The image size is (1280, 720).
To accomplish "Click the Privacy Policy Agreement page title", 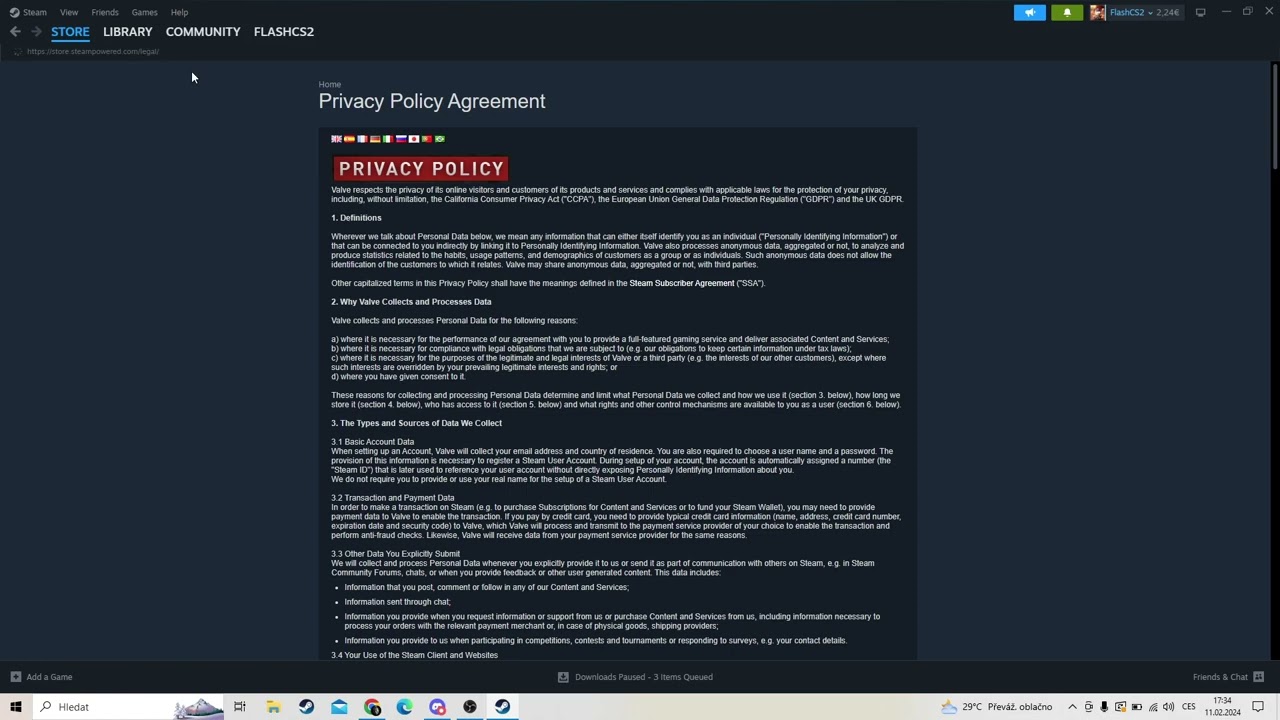I will pyautogui.click(x=432, y=101).
